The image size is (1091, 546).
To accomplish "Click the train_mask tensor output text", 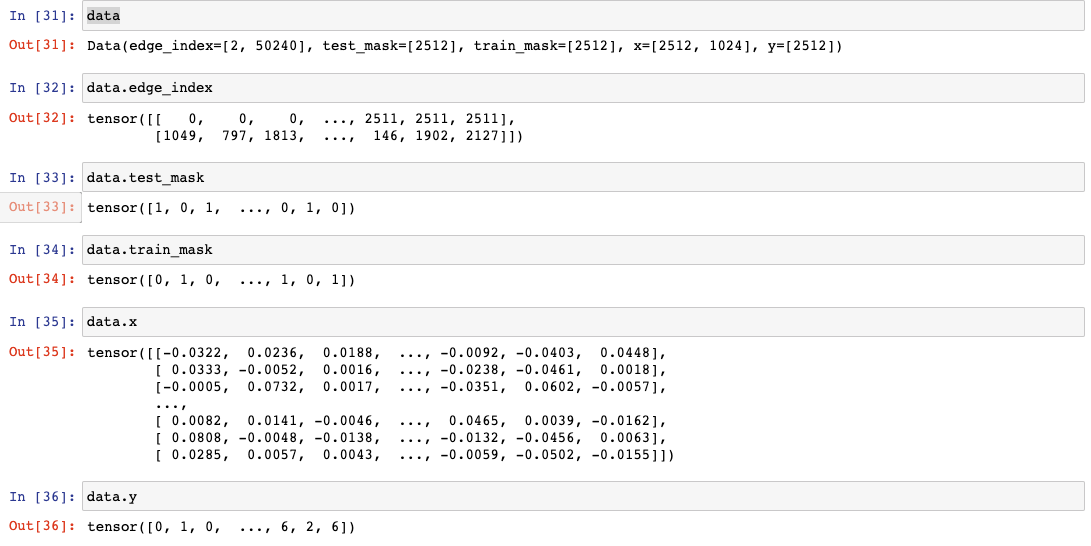I will pyautogui.click(x=221, y=280).
